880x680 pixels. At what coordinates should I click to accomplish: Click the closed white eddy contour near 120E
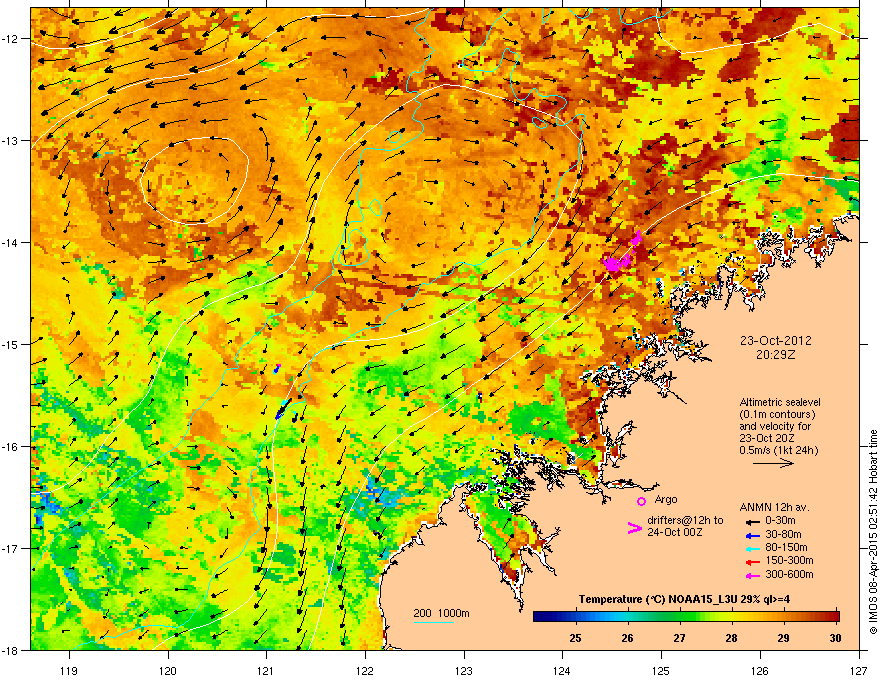[x=194, y=181]
